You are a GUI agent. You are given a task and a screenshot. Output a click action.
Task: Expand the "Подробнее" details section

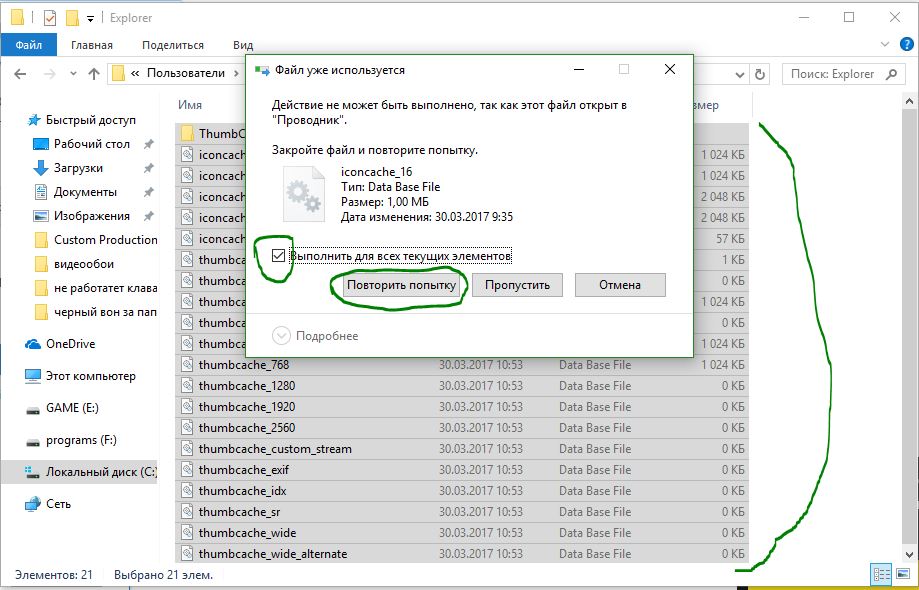281,336
